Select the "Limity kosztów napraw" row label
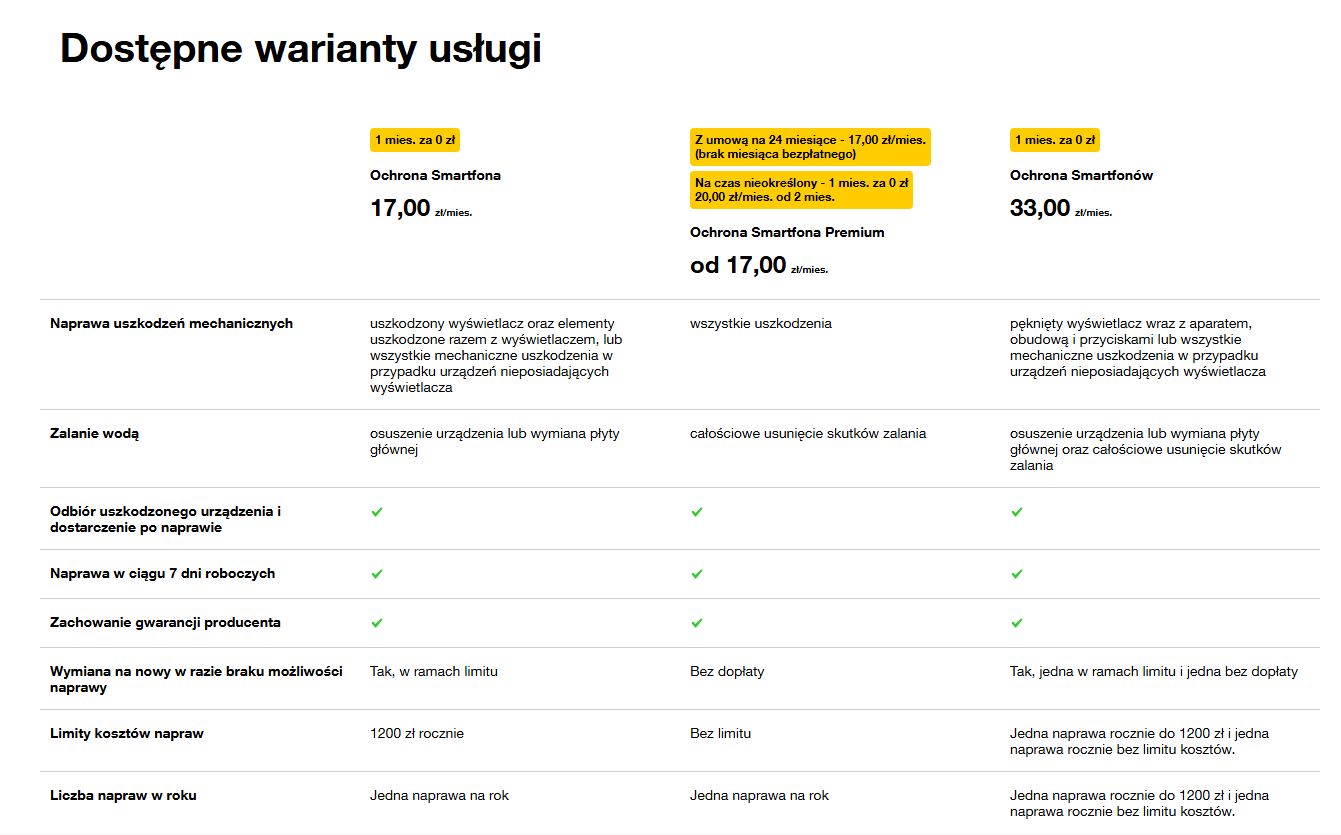 (127, 734)
